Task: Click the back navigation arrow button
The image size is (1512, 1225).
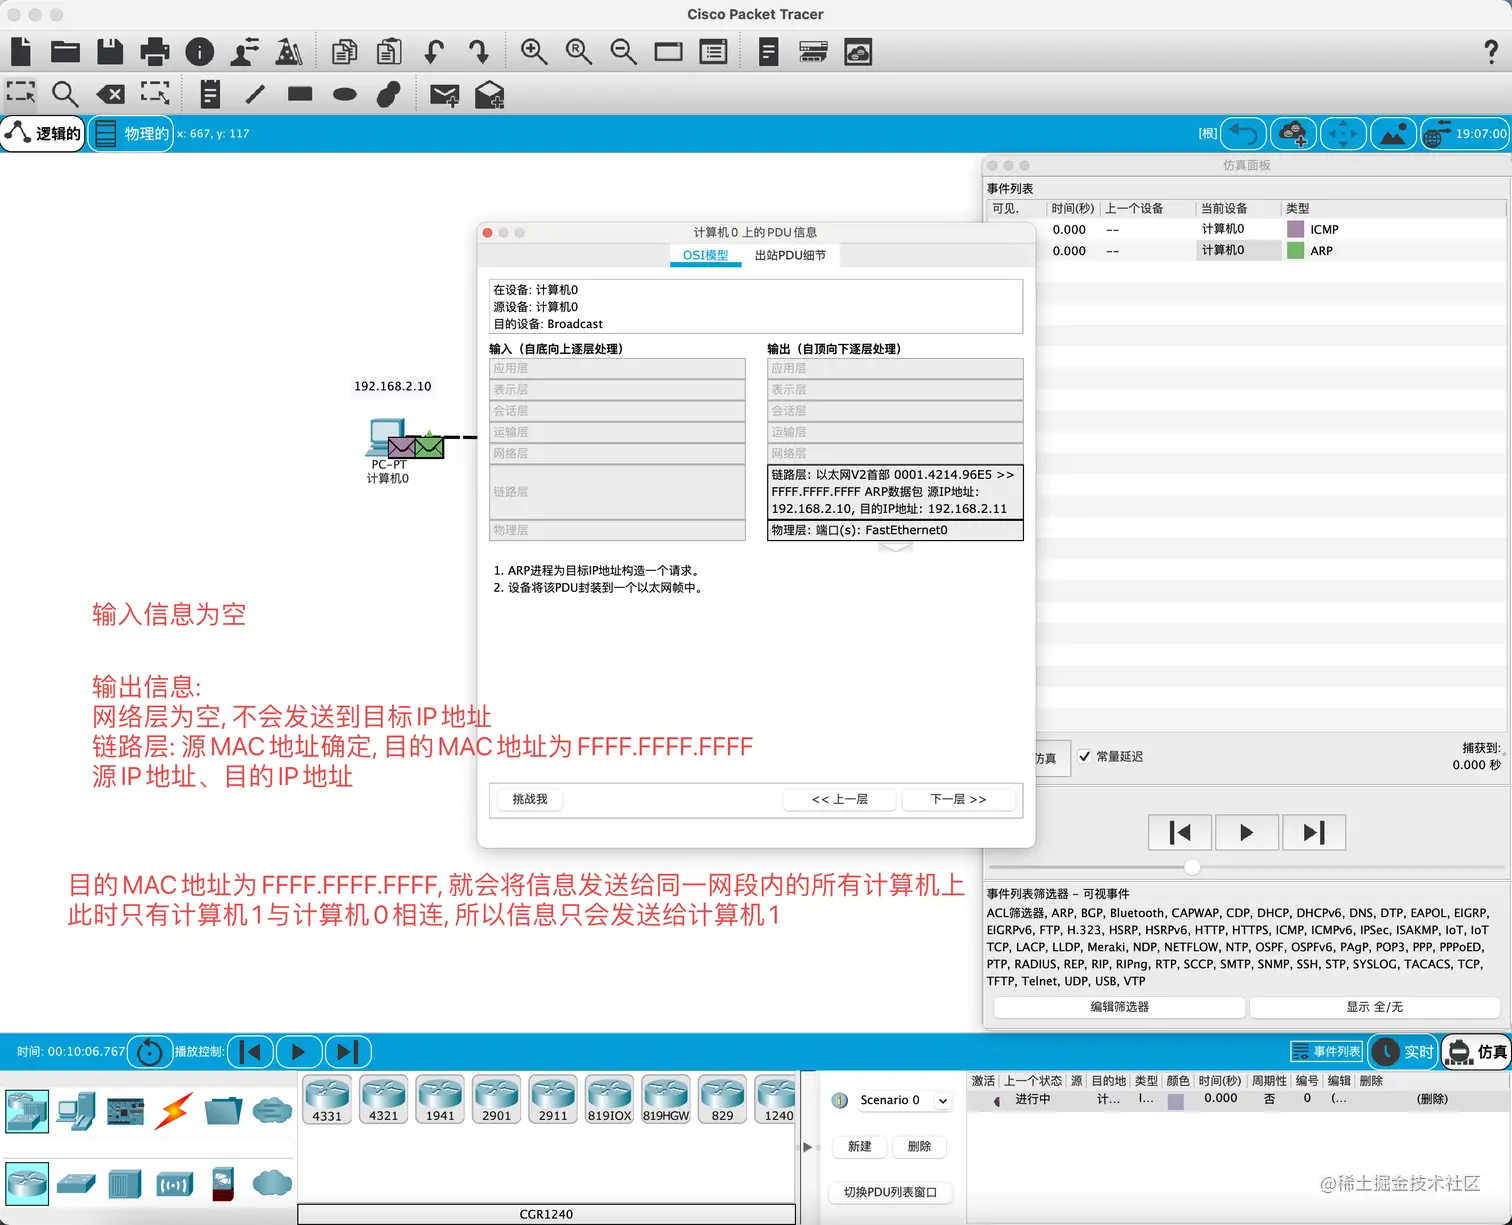Action: (1243, 133)
